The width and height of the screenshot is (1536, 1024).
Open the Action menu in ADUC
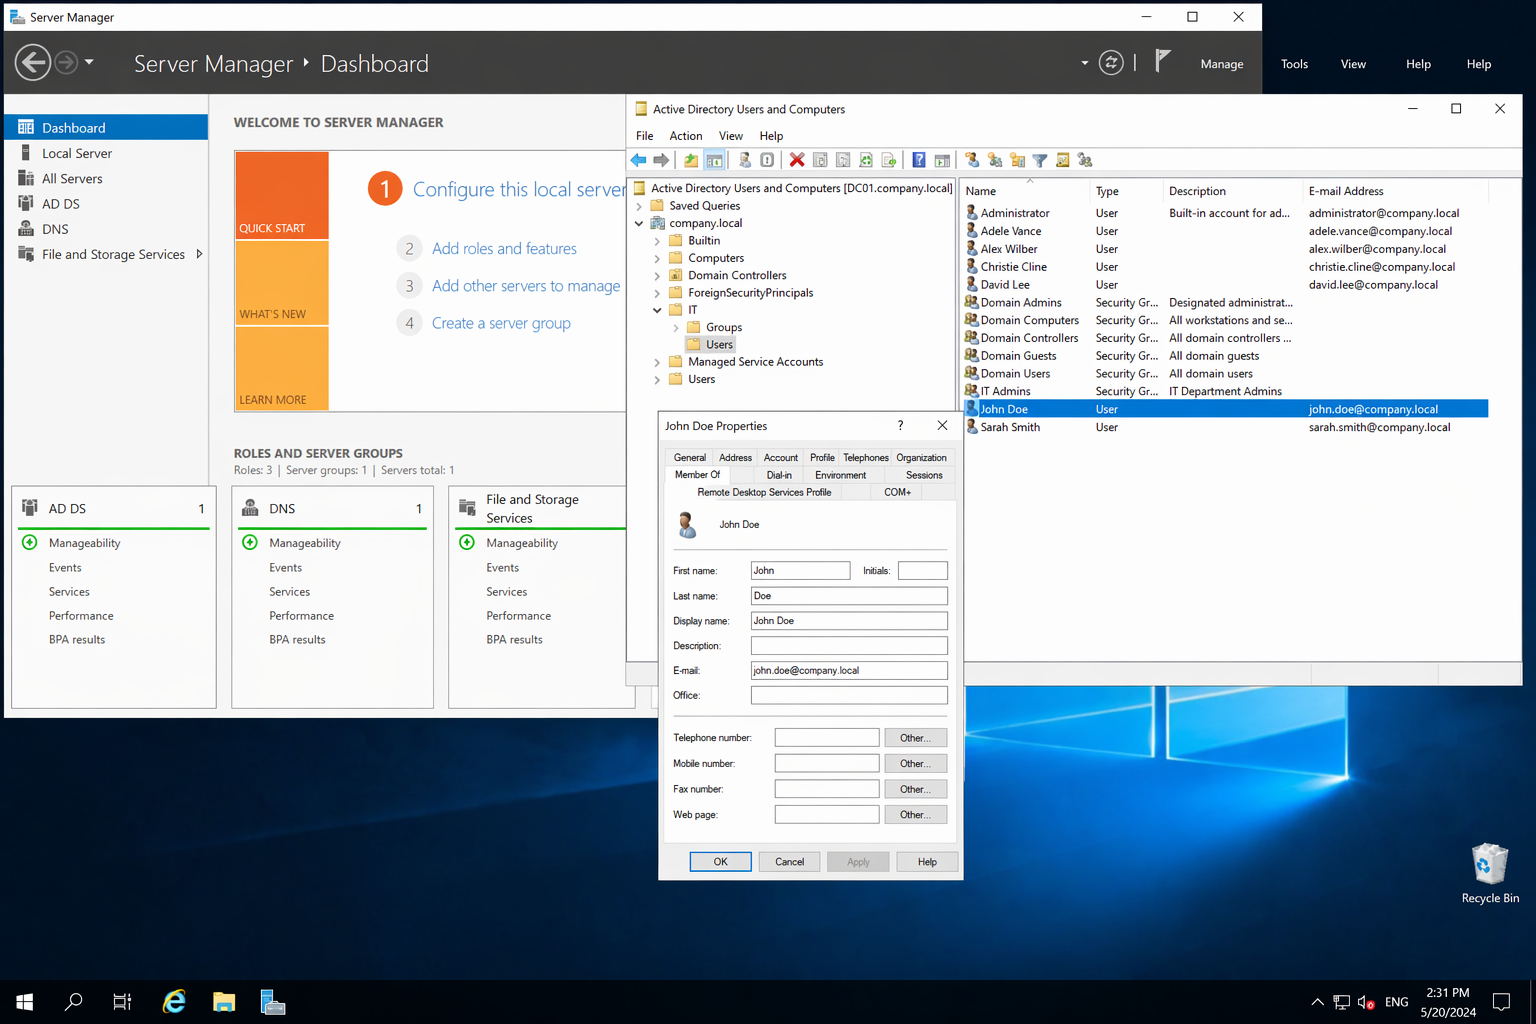click(x=685, y=136)
